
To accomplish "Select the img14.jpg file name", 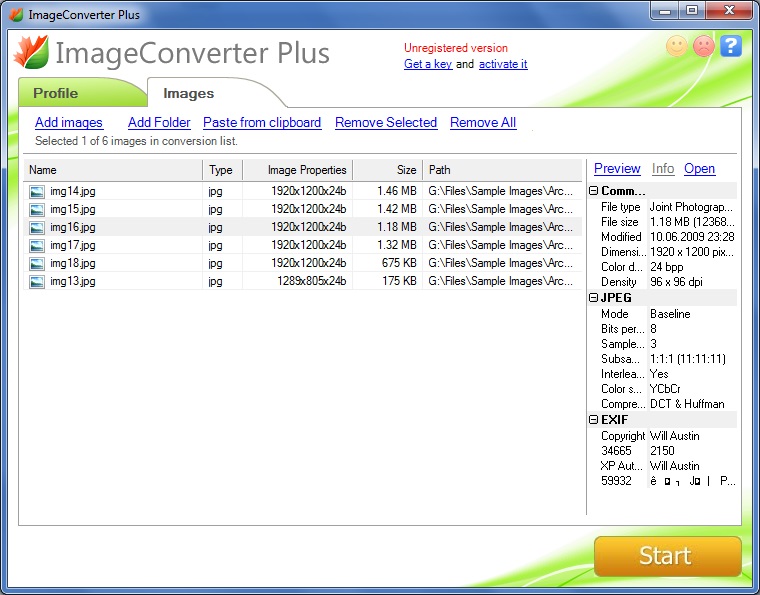I will [73, 191].
